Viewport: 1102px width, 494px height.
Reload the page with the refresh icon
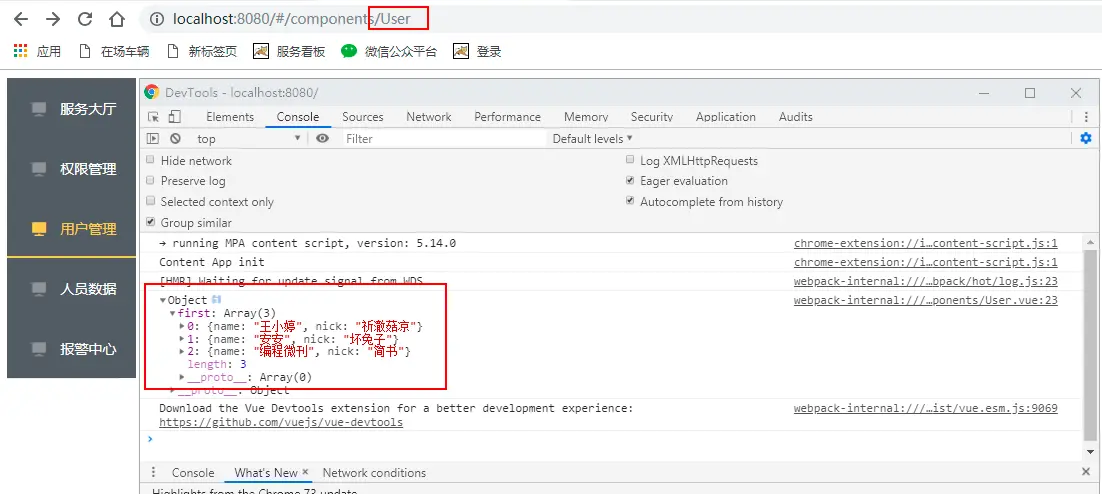click(85, 19)
